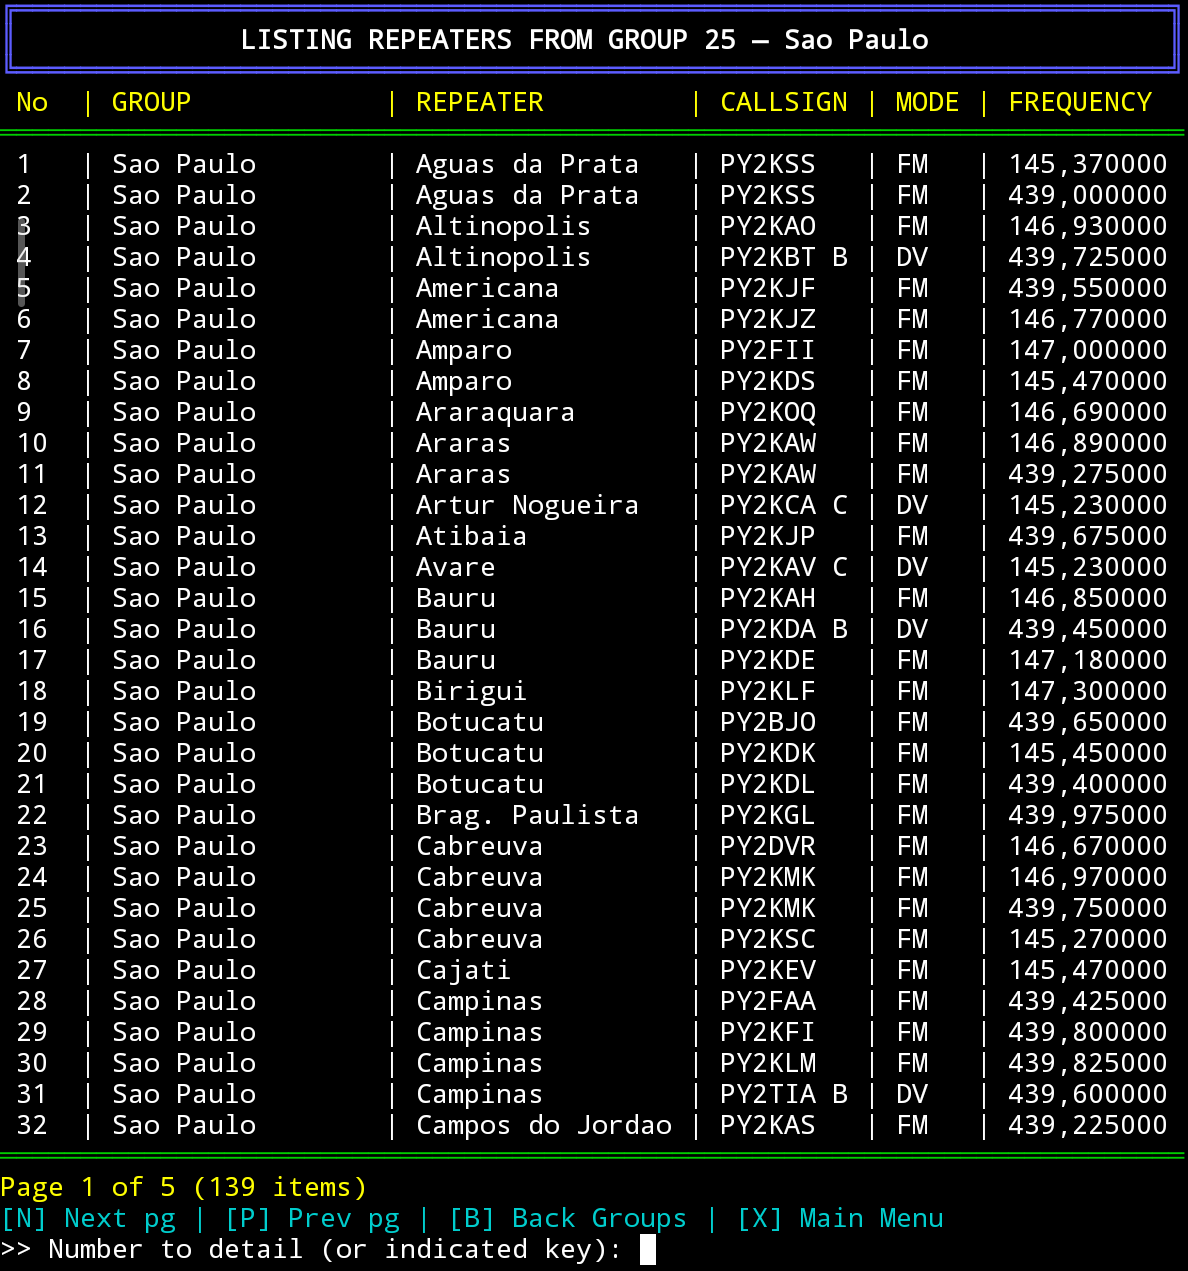
Task: Click callsign PY2KJZ
Action: point(768,319)
